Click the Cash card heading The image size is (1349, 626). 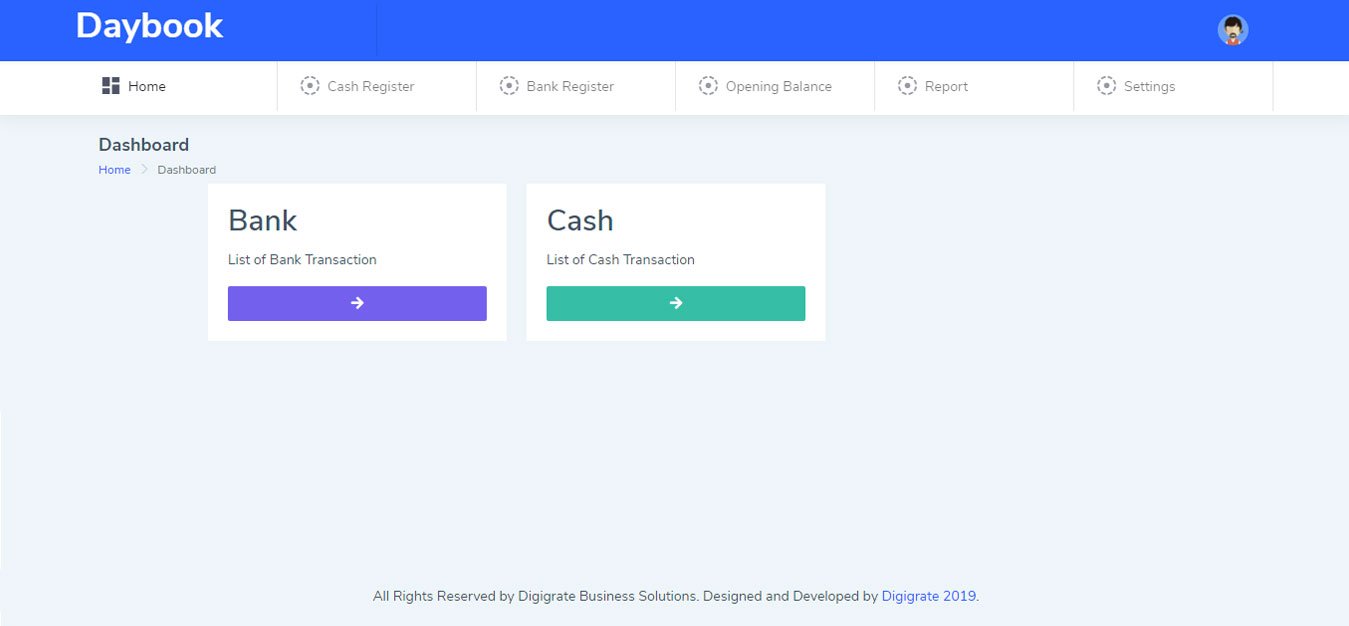(580, 220)
